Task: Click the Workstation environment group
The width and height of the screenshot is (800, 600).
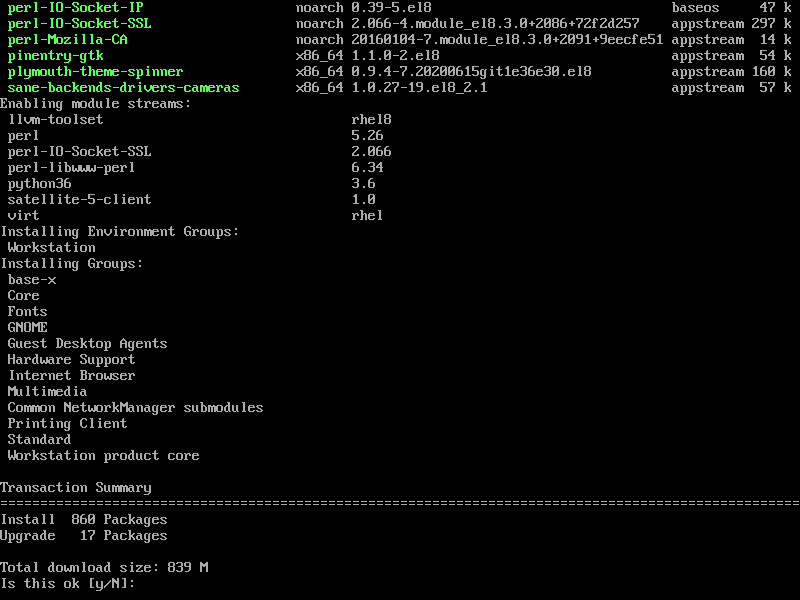Action: pos(52,247)
